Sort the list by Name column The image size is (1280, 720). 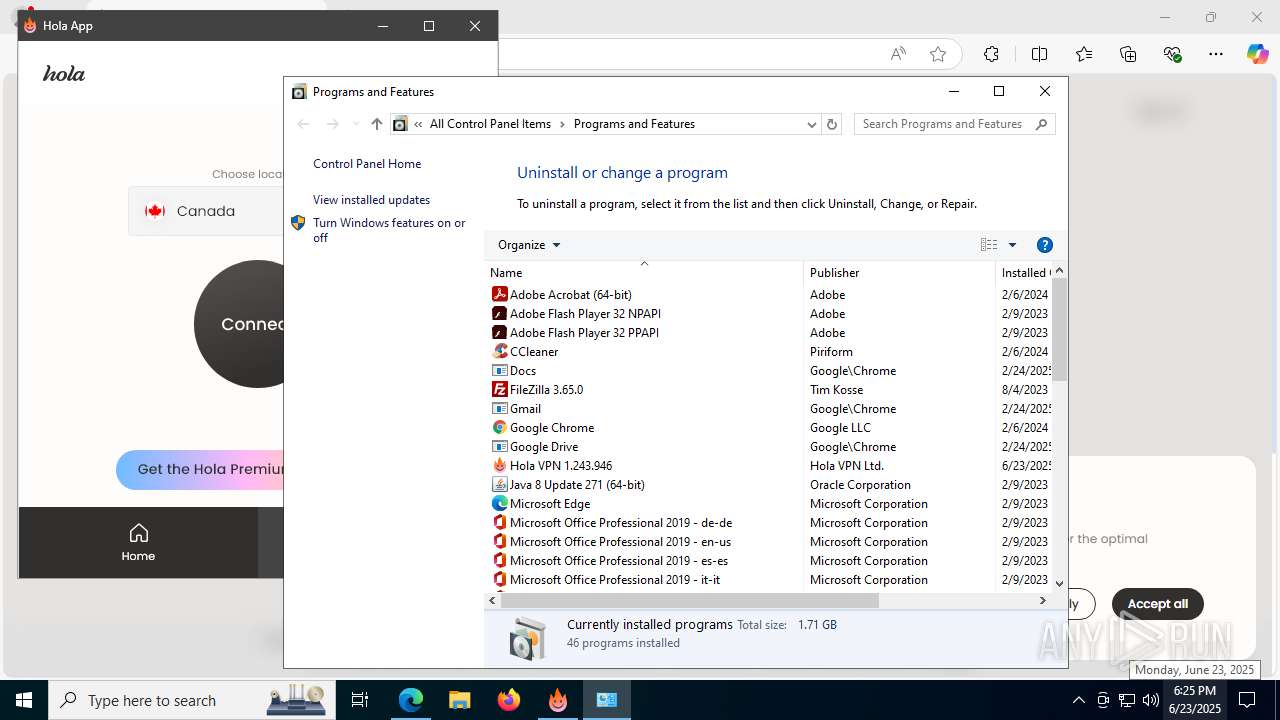[x=645, y=272]
